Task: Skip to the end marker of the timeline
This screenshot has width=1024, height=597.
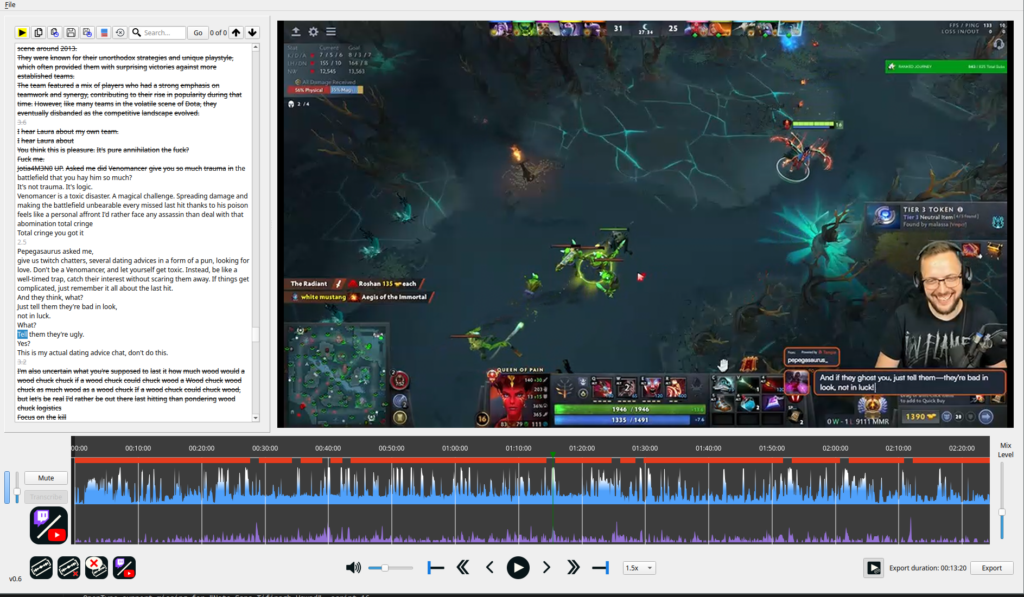Action: coord(600,568)
